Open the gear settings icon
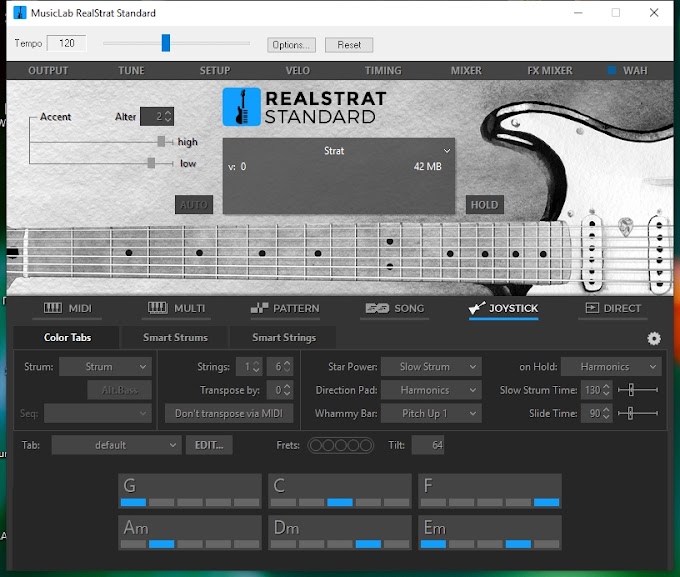The width and height of the screenshot is (680, 577). 654,338
